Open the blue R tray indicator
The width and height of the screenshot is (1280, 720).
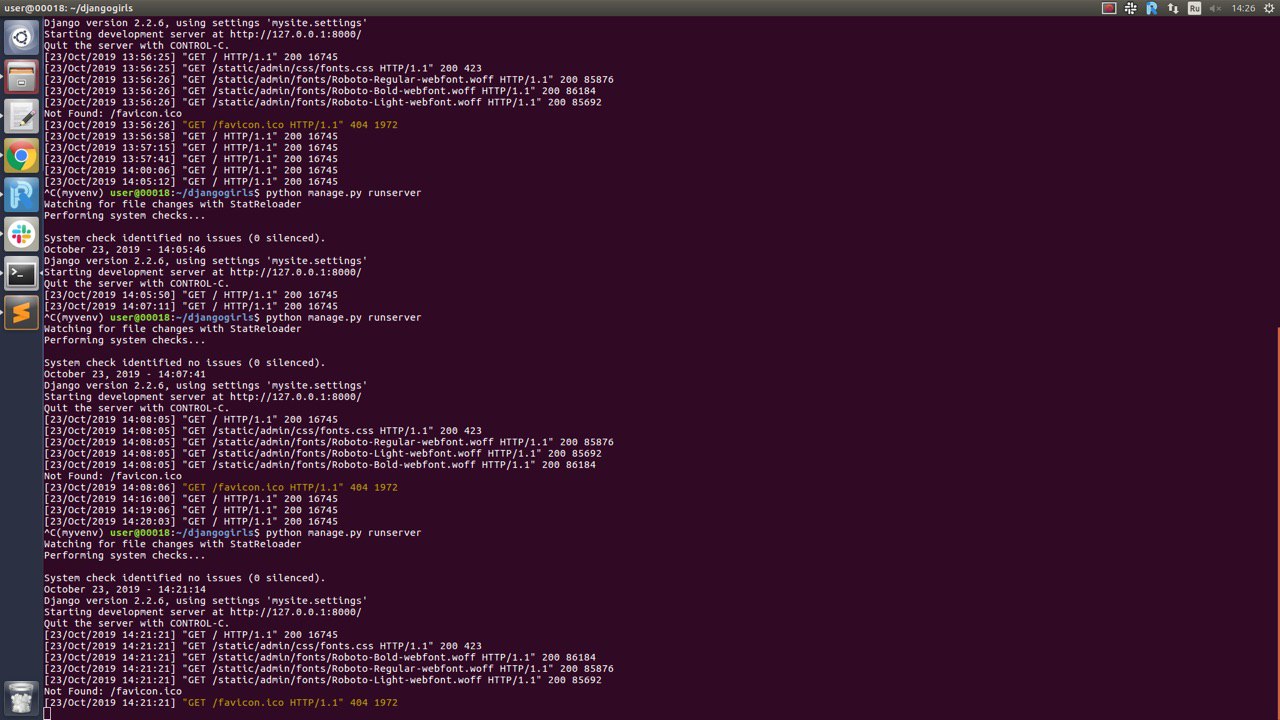(1152, 8)
